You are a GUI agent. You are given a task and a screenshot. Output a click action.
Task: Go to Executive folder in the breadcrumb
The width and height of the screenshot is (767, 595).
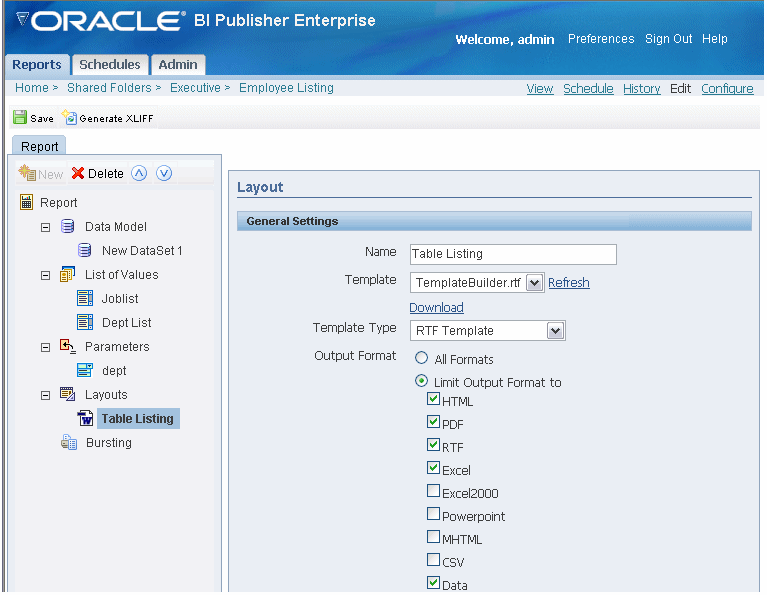[195, 88]
